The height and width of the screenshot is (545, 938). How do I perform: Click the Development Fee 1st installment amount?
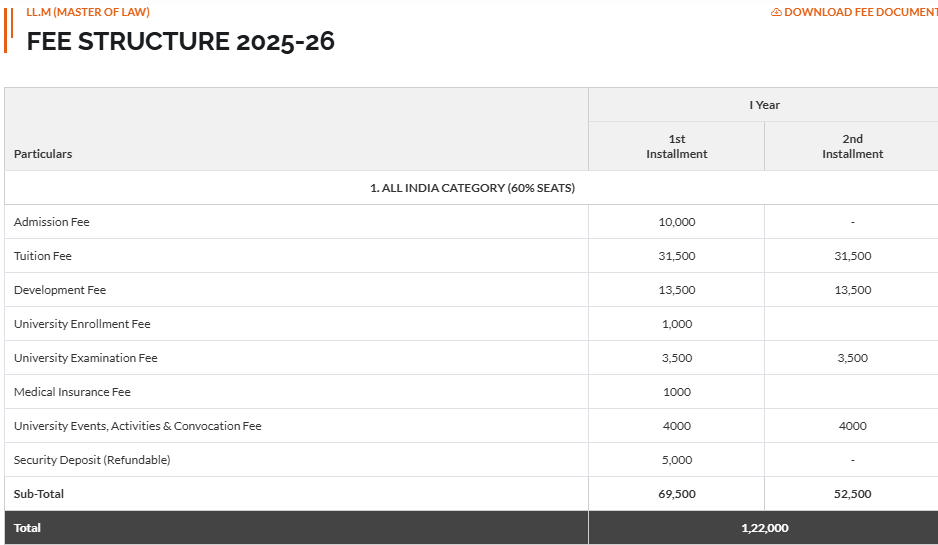pyautogui.click(x=677, y=290)
